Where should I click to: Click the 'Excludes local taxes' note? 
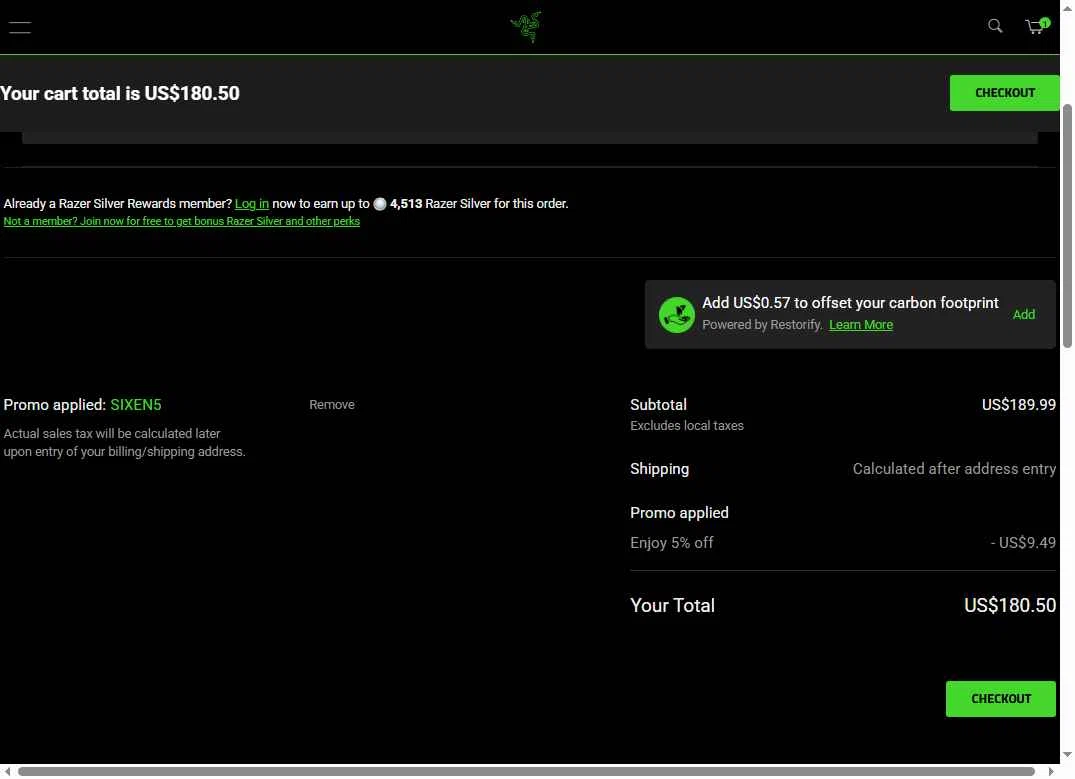[686, 425]
